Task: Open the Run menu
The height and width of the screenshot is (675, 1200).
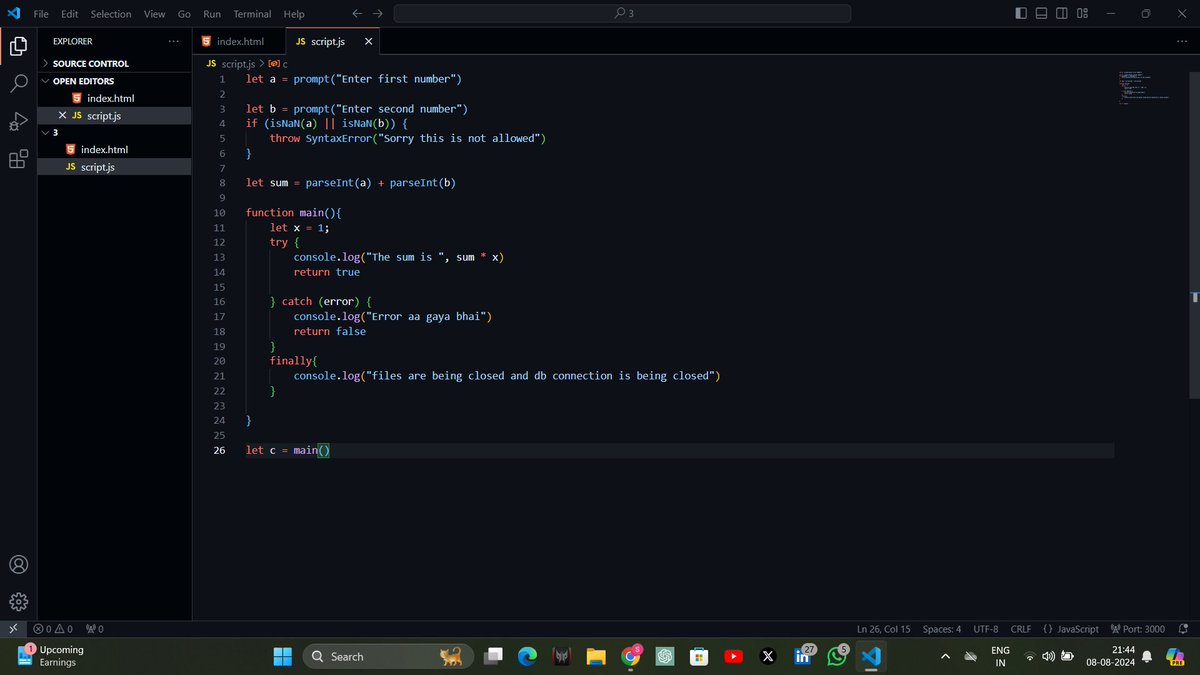Action: 212,14
